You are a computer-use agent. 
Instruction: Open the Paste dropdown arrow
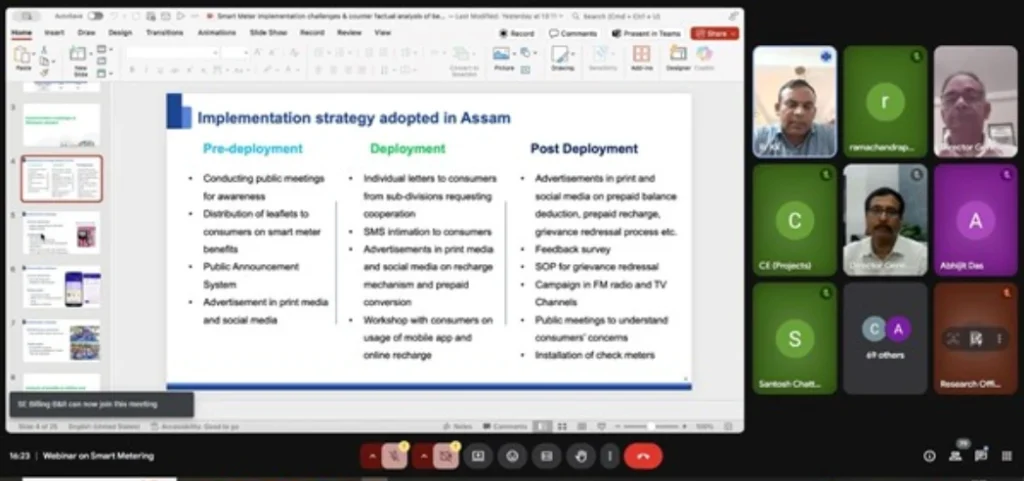(23, 68)
